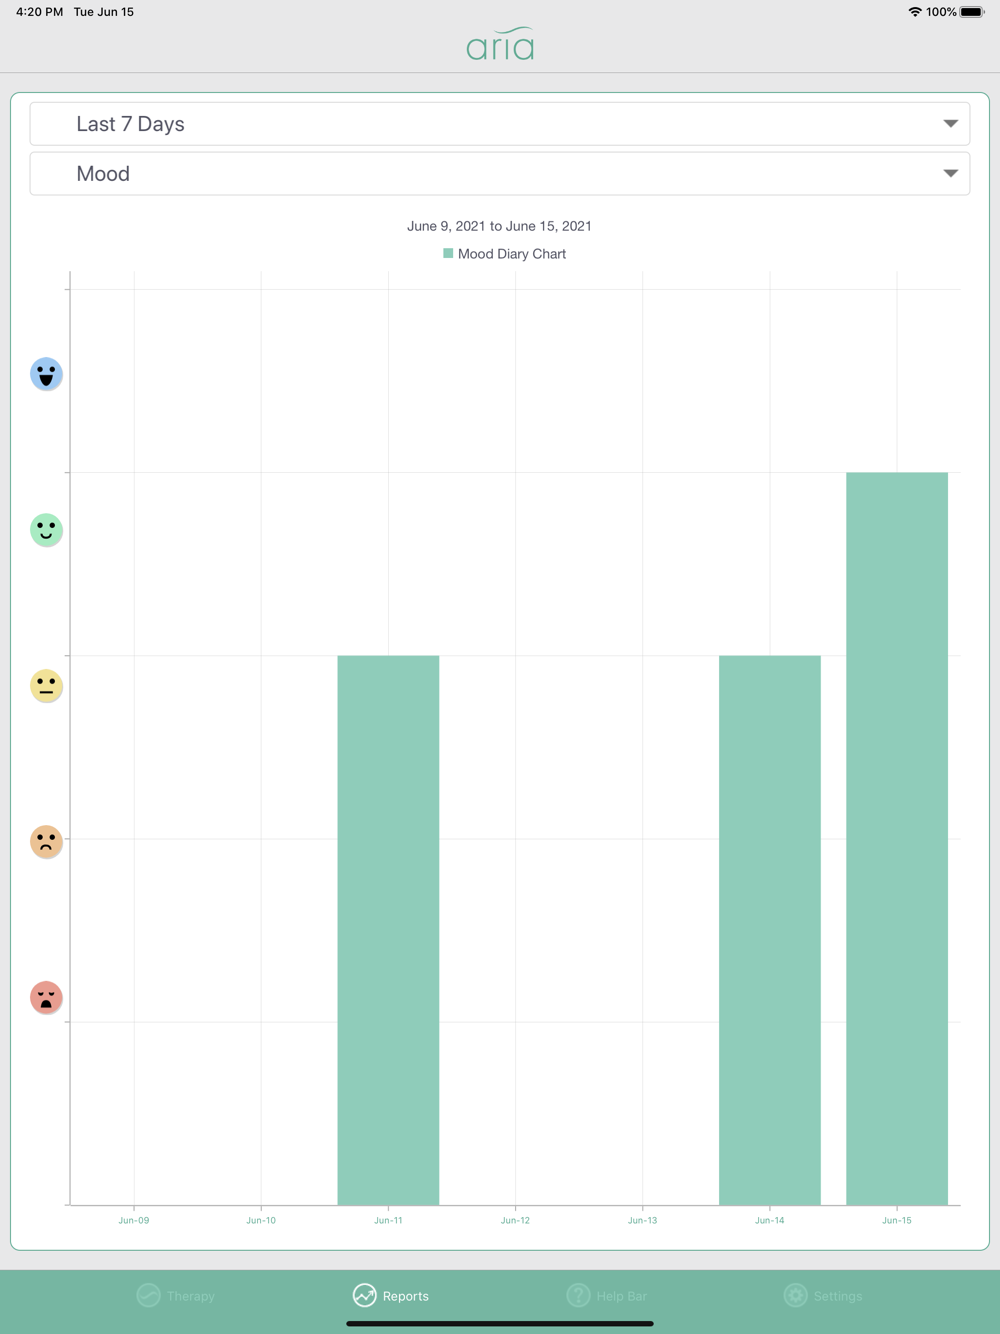Tap the Settings gear icon
Image resolution: width=1000 pixels, height=1334 pixels.
[x=795, y=1295]
